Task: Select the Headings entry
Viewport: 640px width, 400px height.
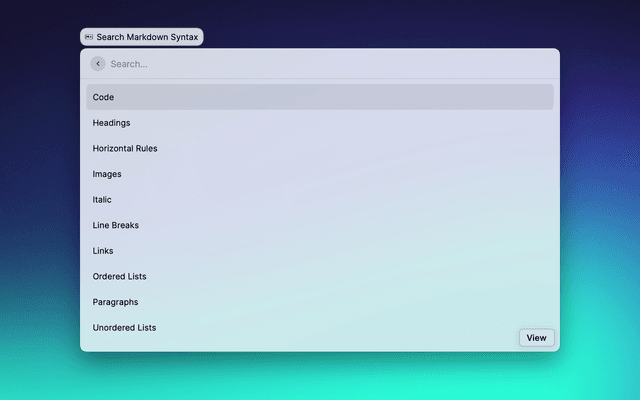Action: point(112,123)
